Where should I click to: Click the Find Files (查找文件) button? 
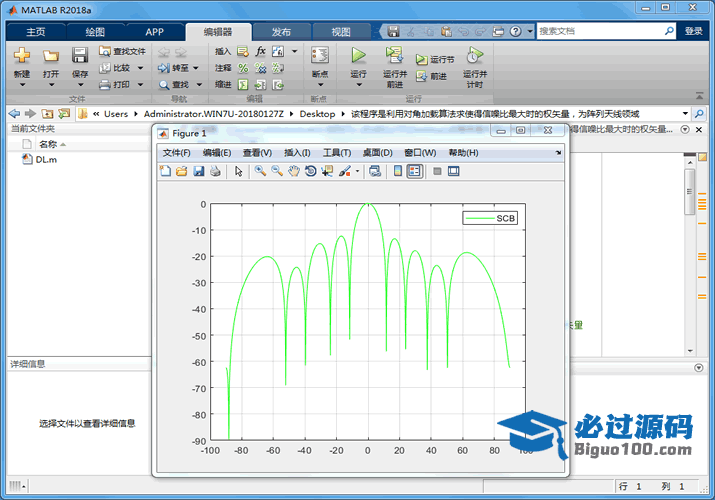tap(122, 51)
